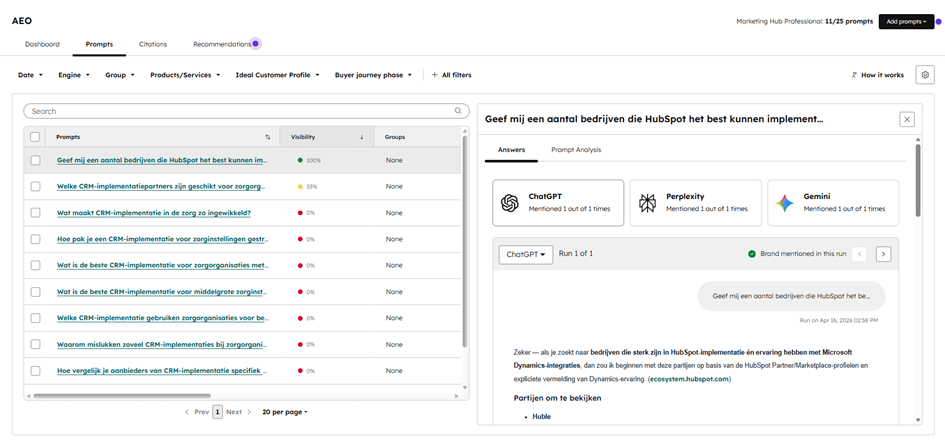Open the Date filter dropdown

pyautogui.click(x=30, y=75)
